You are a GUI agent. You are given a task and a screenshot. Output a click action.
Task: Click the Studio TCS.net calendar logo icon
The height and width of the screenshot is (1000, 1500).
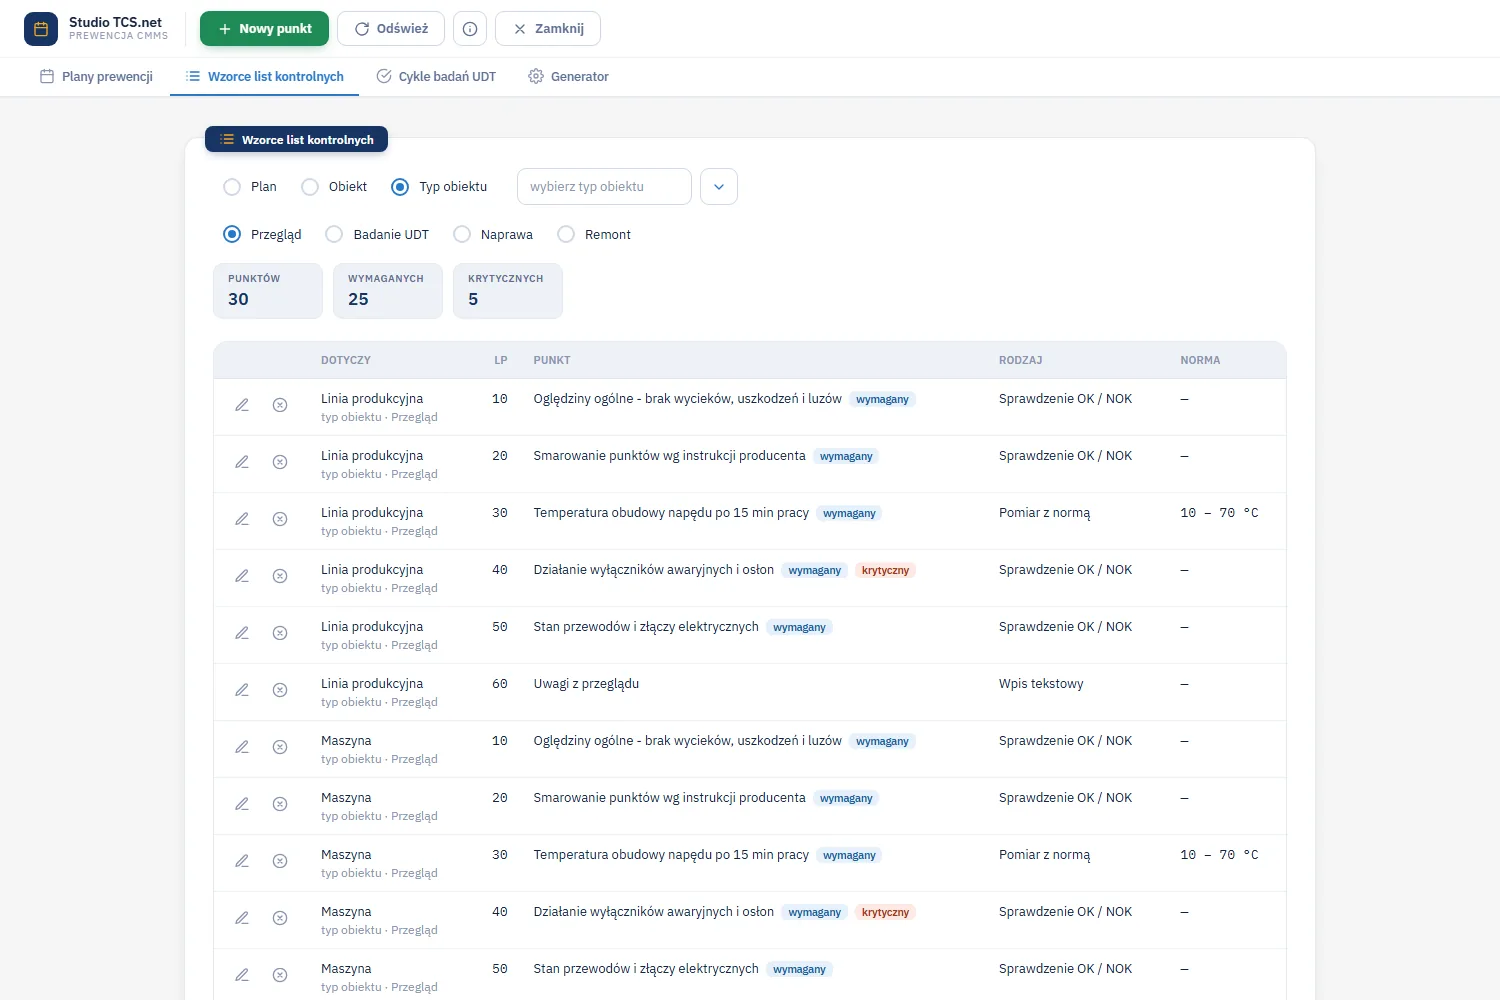point(41,29)
